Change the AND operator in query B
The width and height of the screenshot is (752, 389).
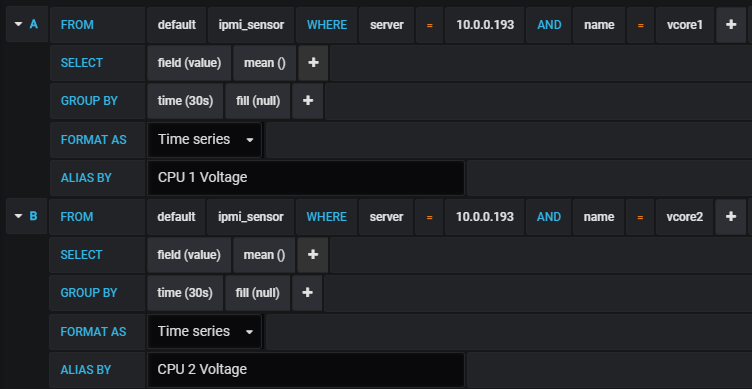[x=549, y=217]
